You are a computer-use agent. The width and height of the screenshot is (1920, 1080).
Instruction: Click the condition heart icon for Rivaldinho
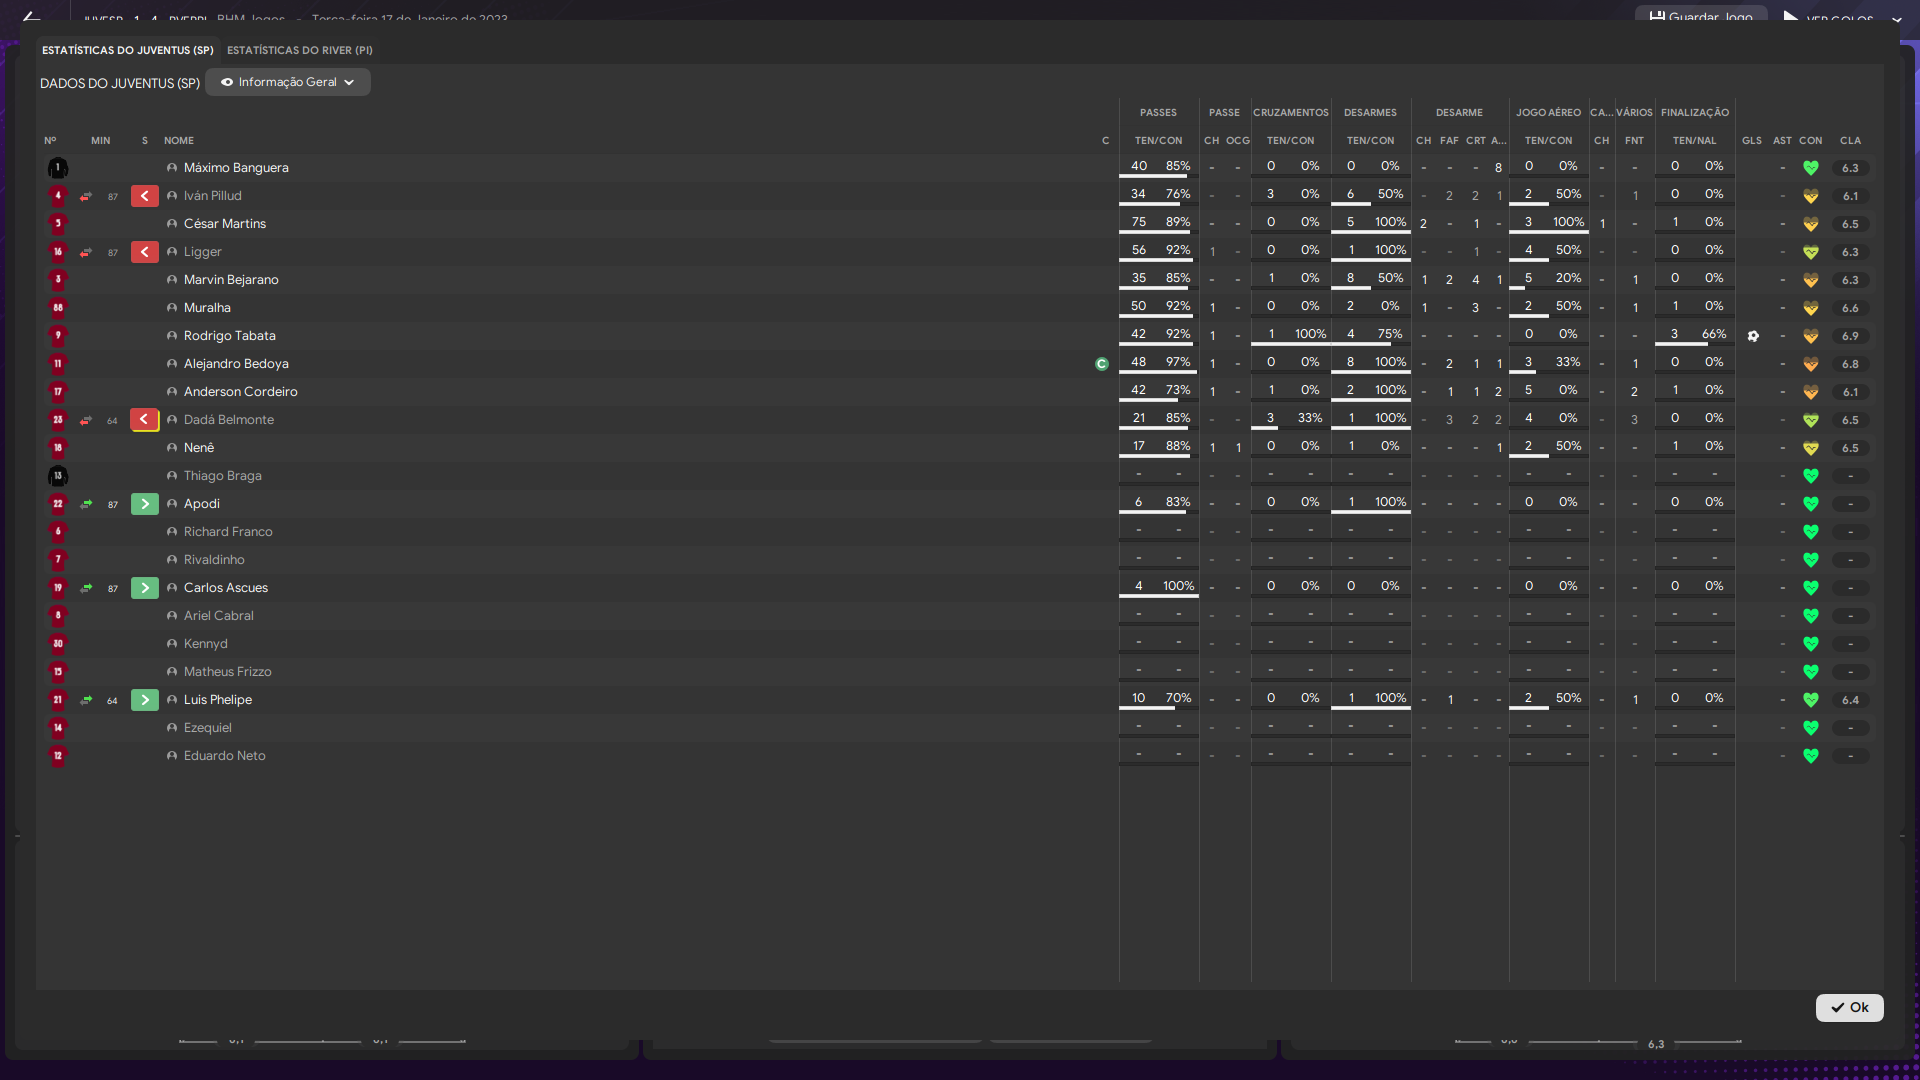pyautogui.click(x=1810, y=560)
